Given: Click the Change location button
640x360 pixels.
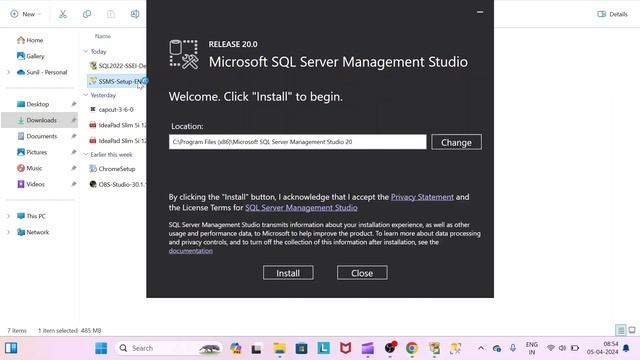Looking at the screenshot, I should [x=456, y=142].
